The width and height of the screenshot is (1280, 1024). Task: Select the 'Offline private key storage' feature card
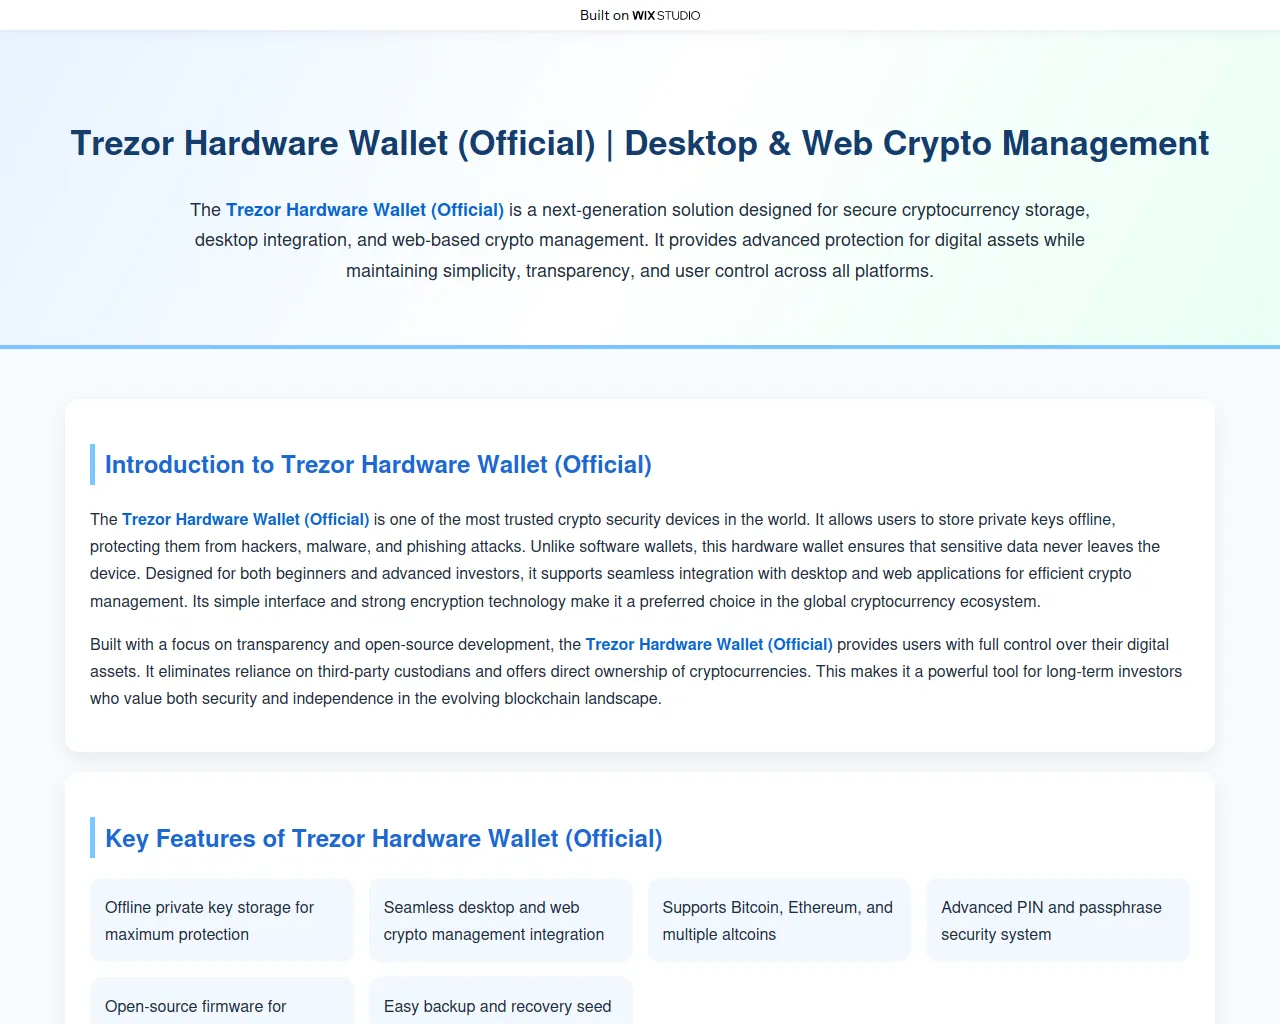[x=222, y=920]
